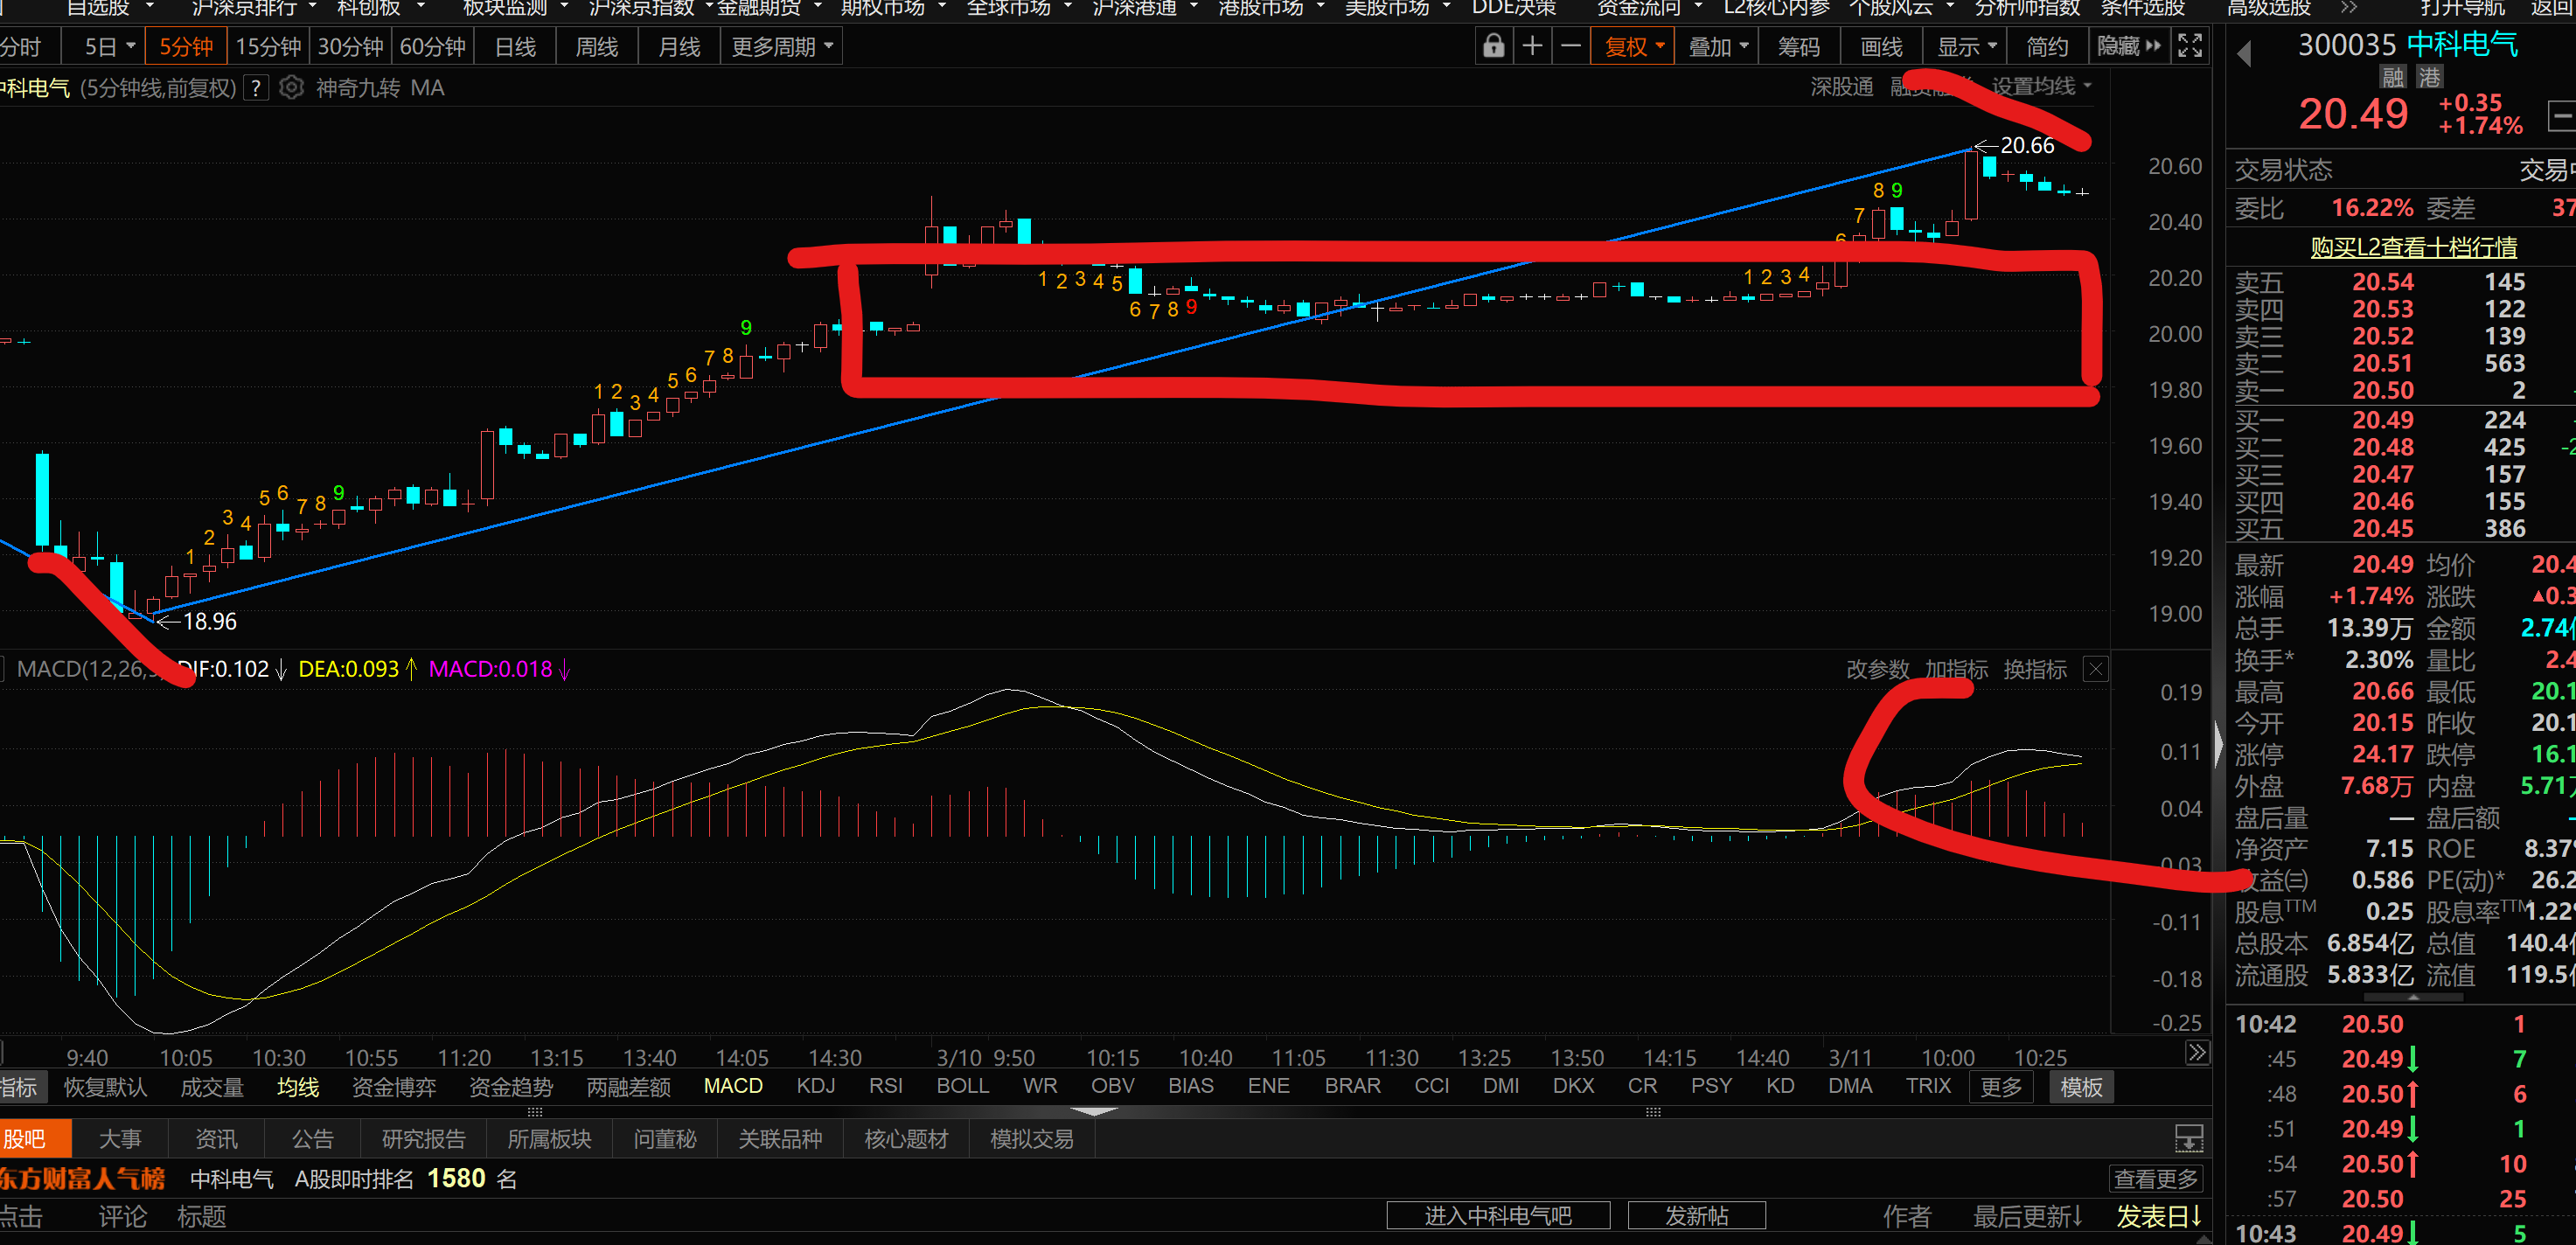Switch to the 15分钟 period tab
The height and width of the screenshot is (1245, 2576).
pyautogui.click(x=268, y=46)
